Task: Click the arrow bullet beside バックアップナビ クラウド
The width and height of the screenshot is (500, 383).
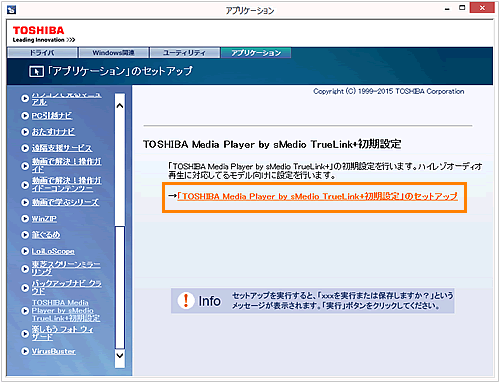Action: click(25, 288)
